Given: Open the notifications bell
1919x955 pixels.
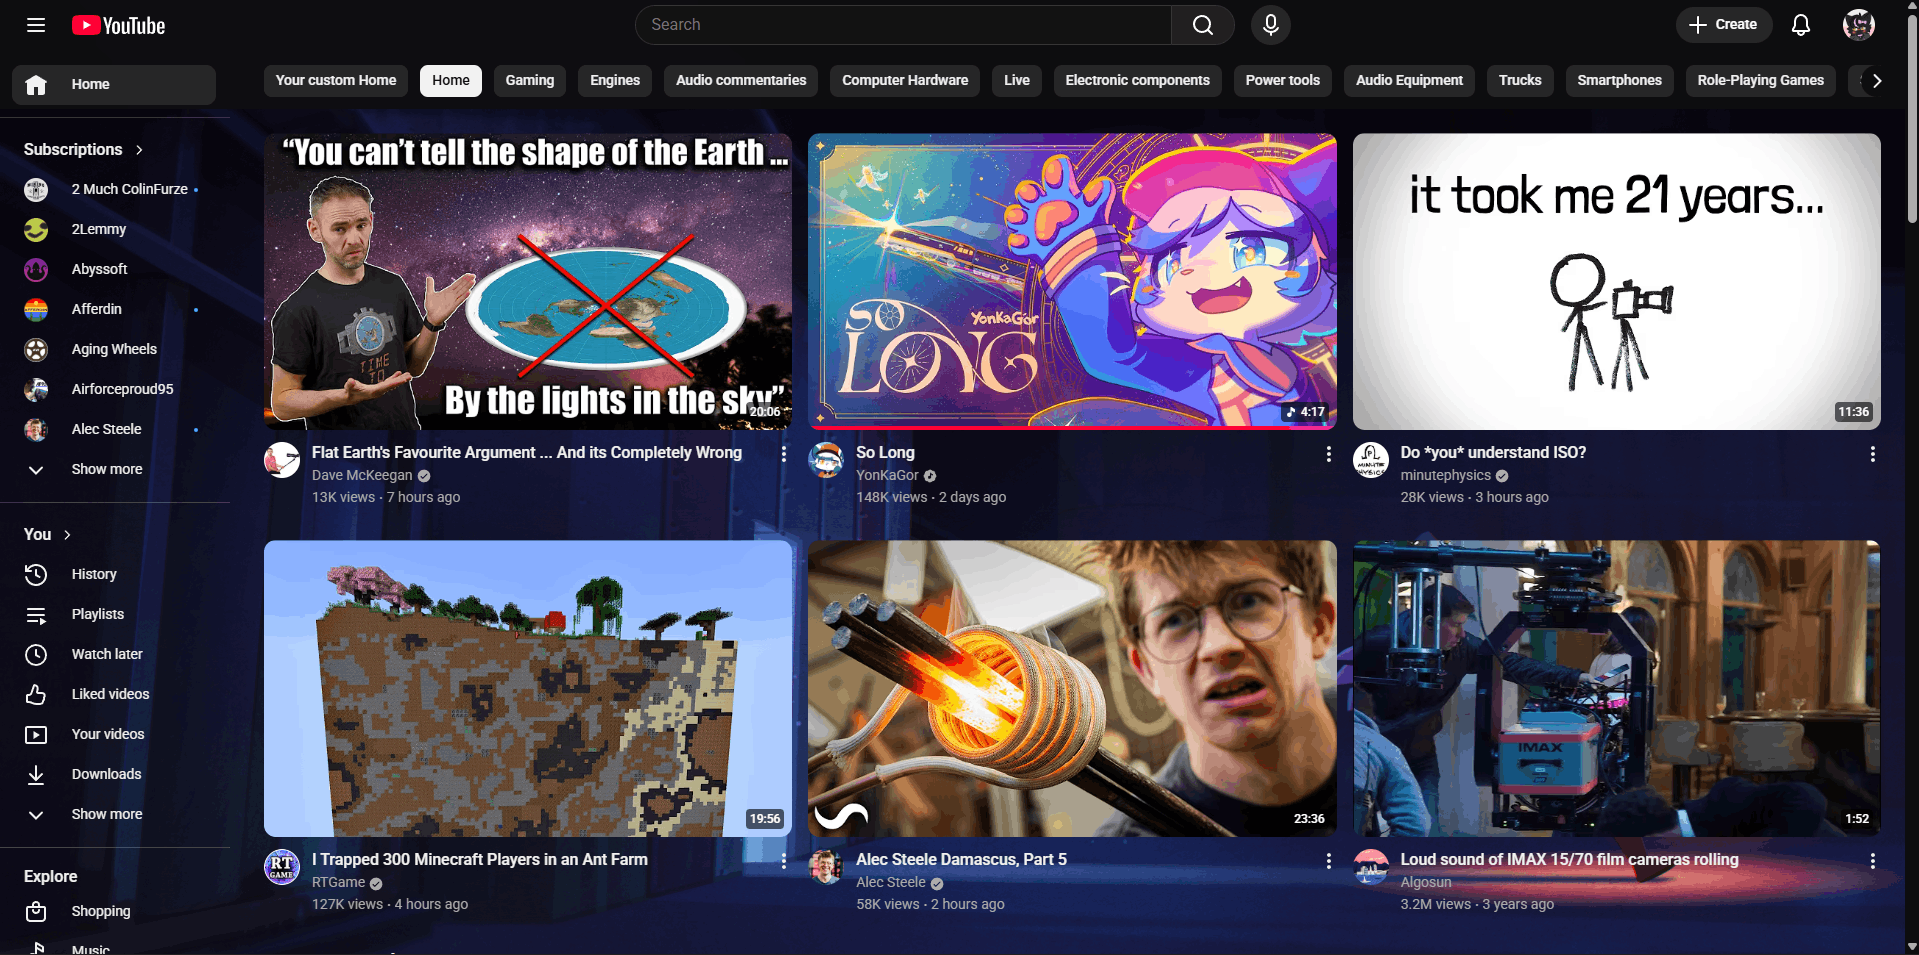Looking at the screenshot, I should (x=1800, y=25).
